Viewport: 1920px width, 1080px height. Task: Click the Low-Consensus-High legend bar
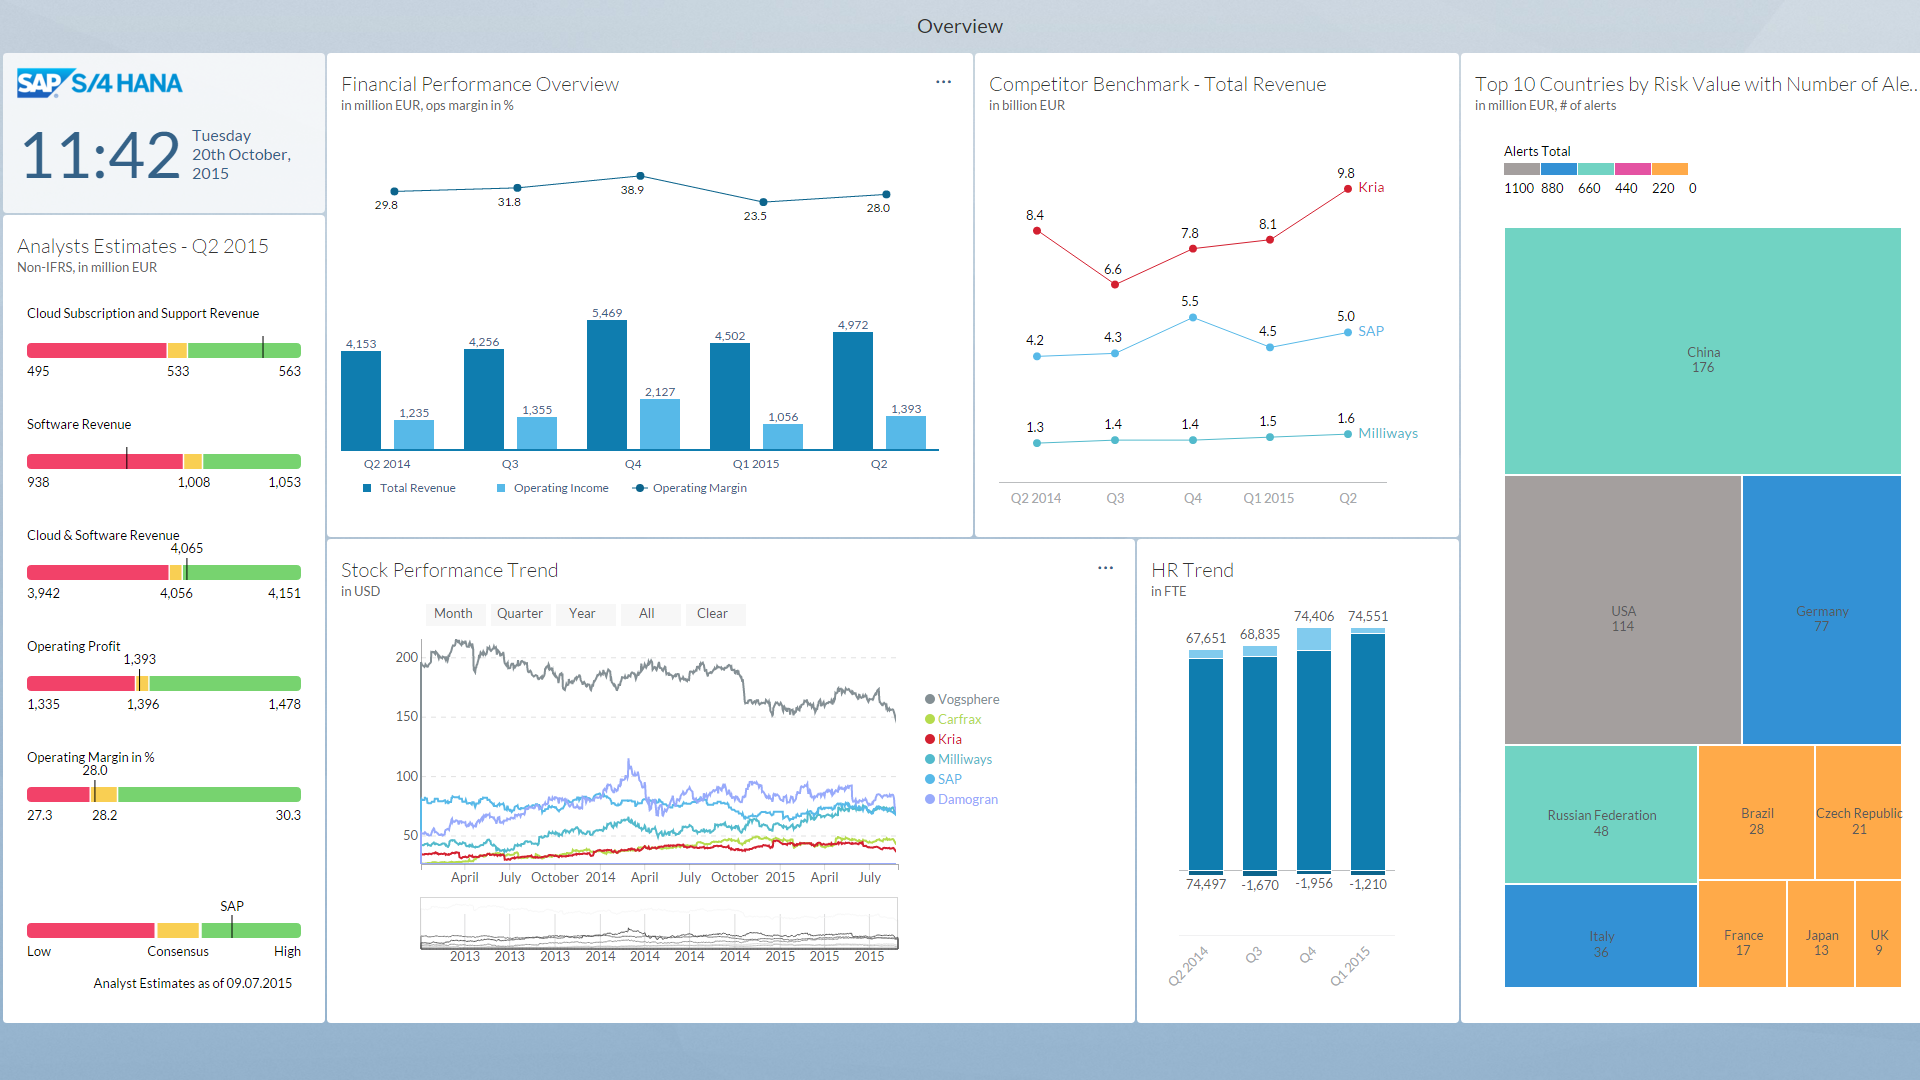pyautogui.click(x=164, y=930)
